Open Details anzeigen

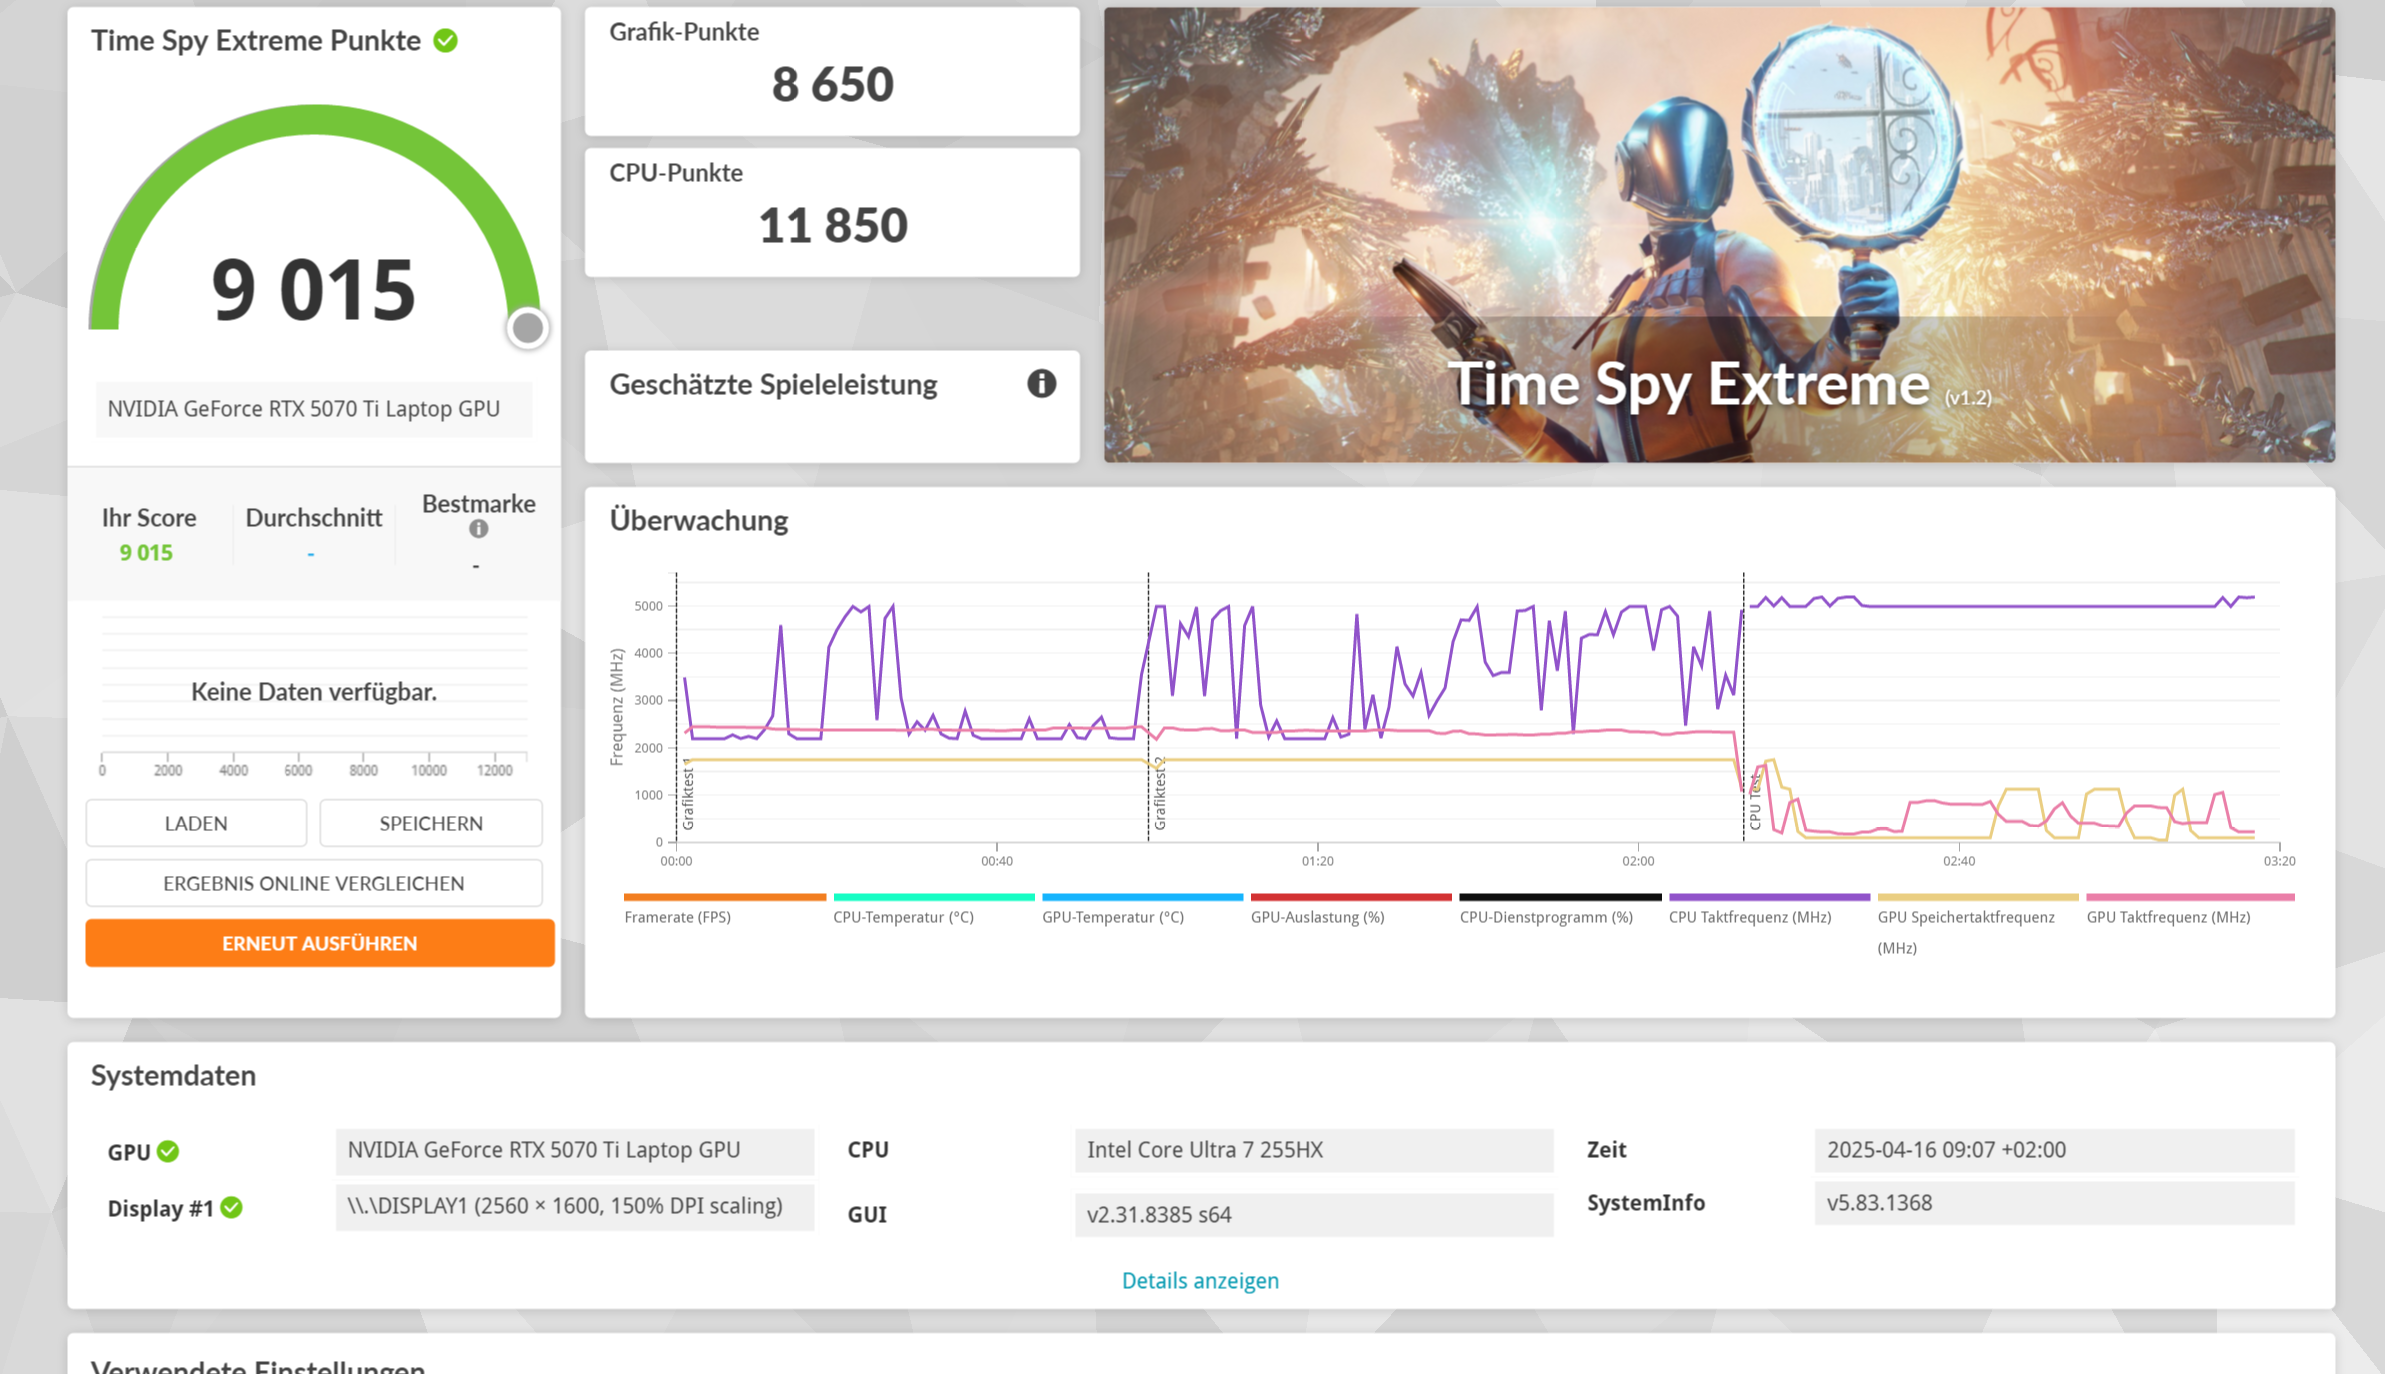(1200, 1280)
